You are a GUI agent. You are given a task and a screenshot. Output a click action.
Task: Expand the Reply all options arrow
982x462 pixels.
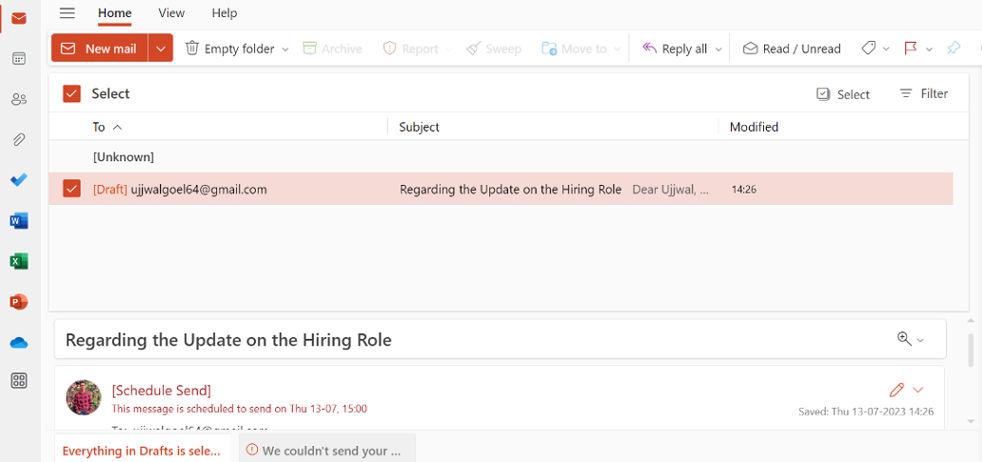(x=718, y=49)
